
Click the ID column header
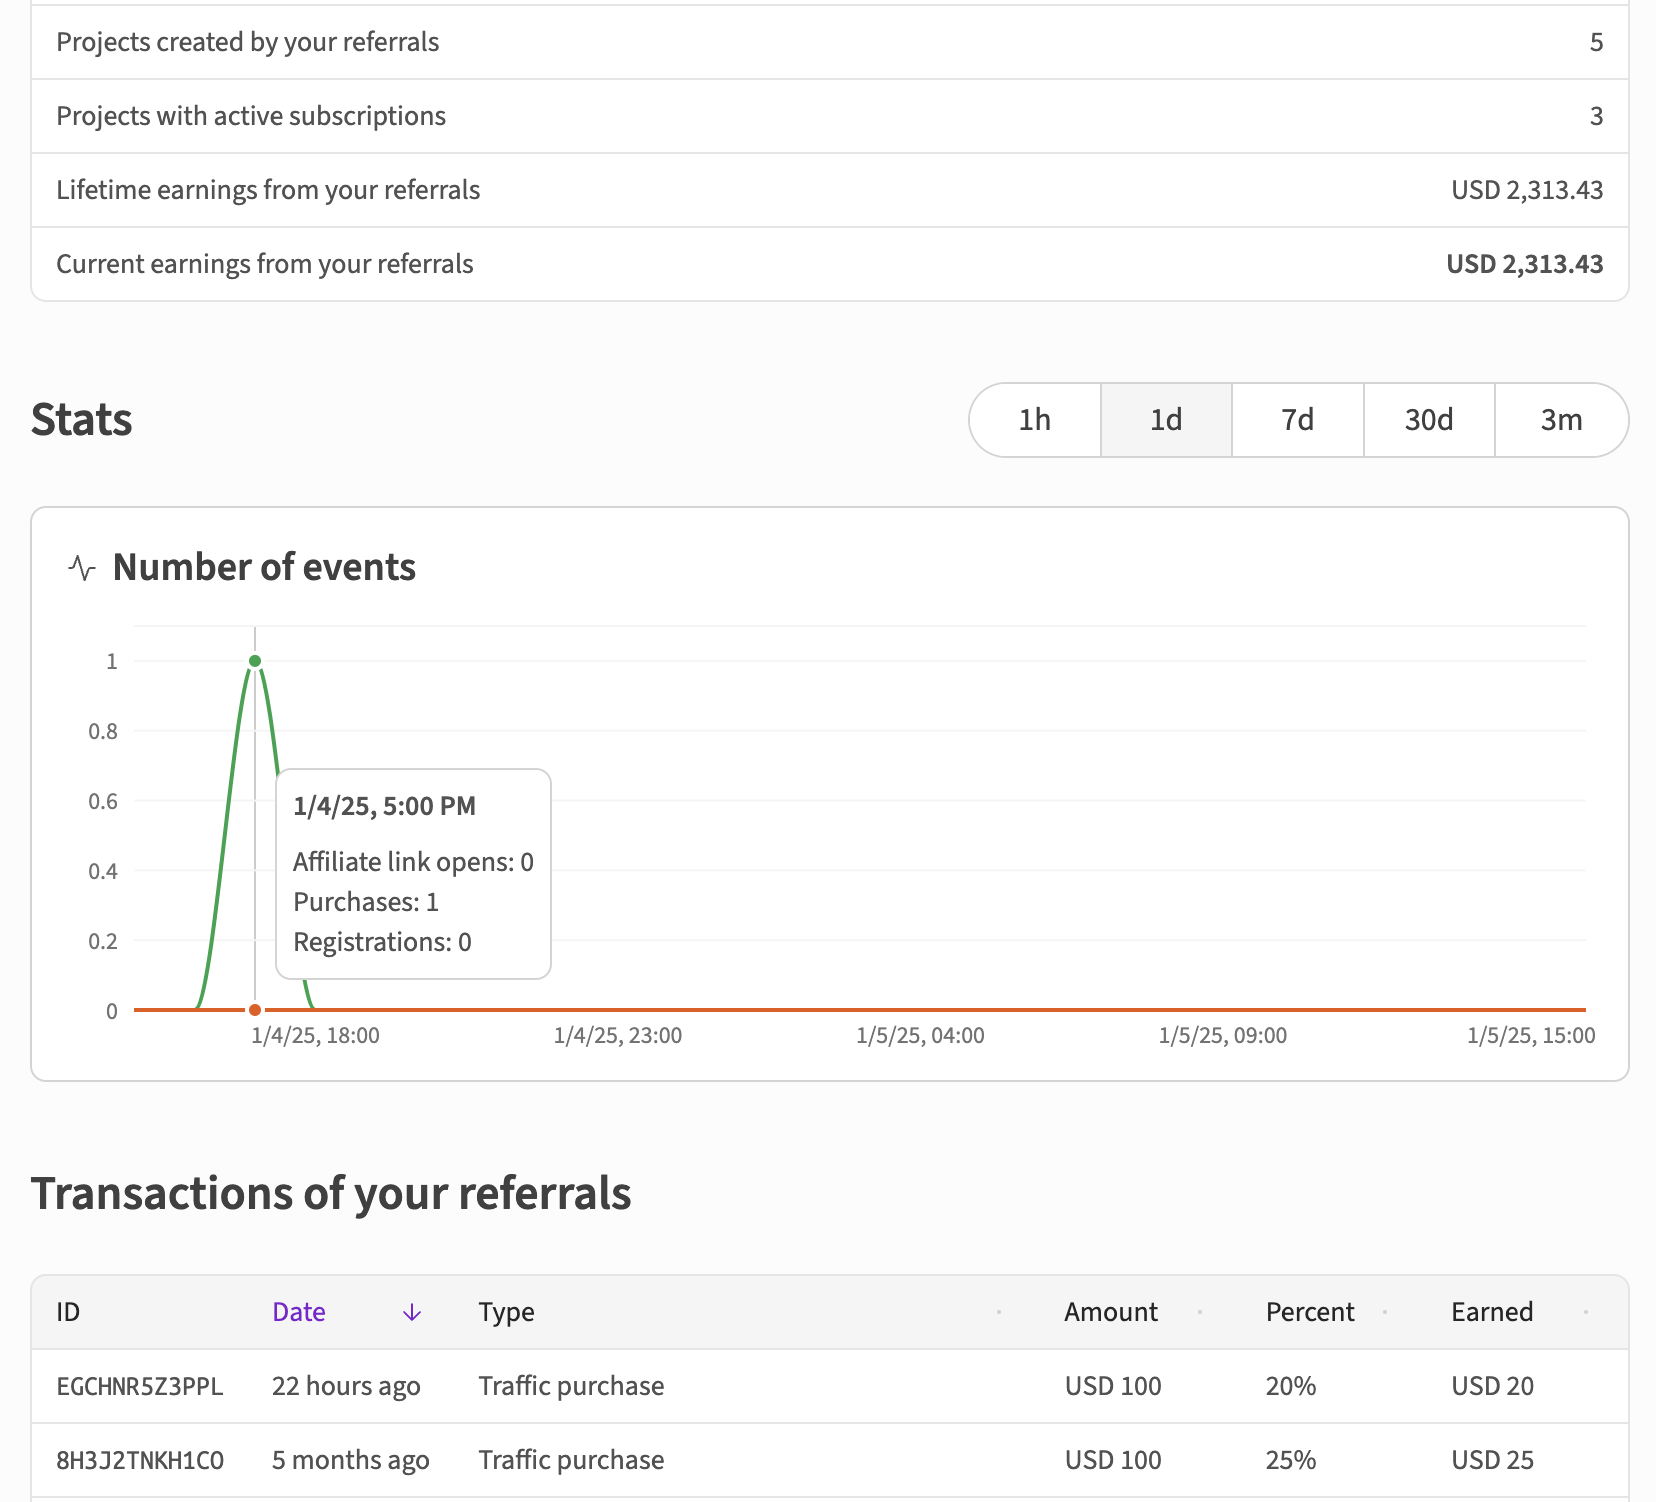click(68, 1312)
